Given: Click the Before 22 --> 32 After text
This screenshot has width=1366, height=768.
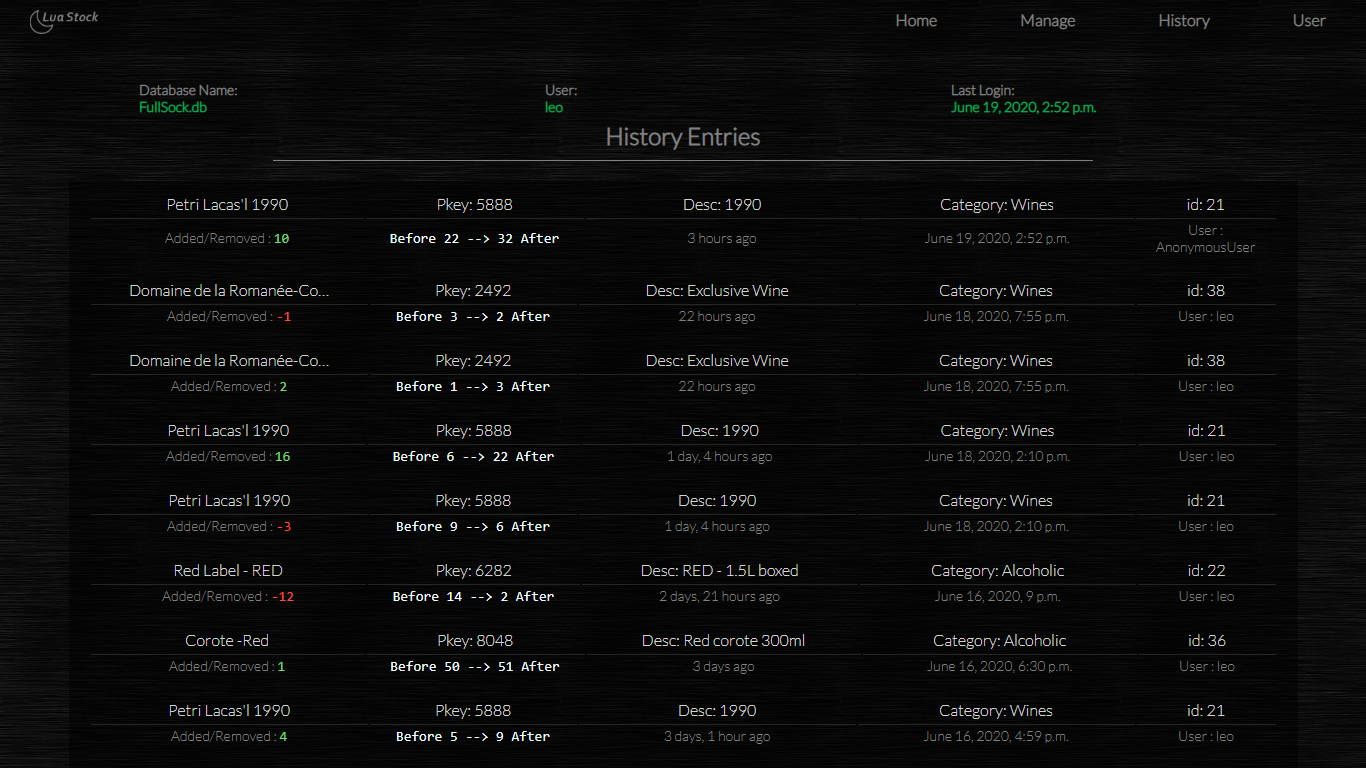Looking at the screenshot, I should pos(474,239).
